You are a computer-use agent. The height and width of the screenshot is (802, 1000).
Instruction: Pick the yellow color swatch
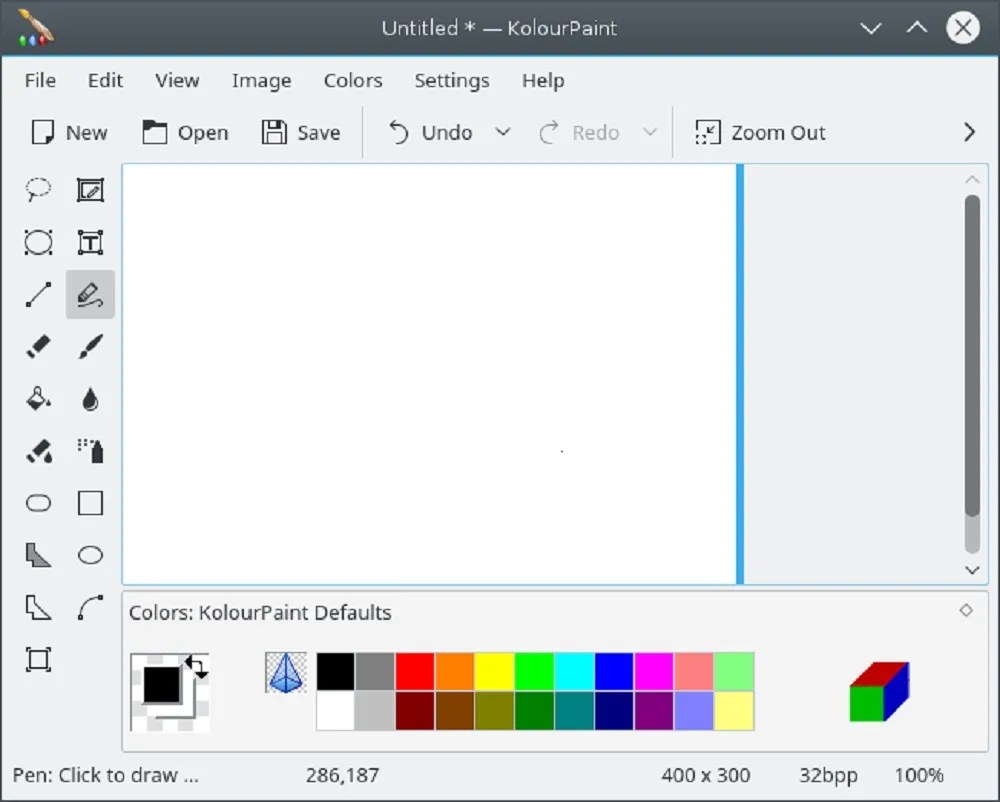click(x=494, y=671)
